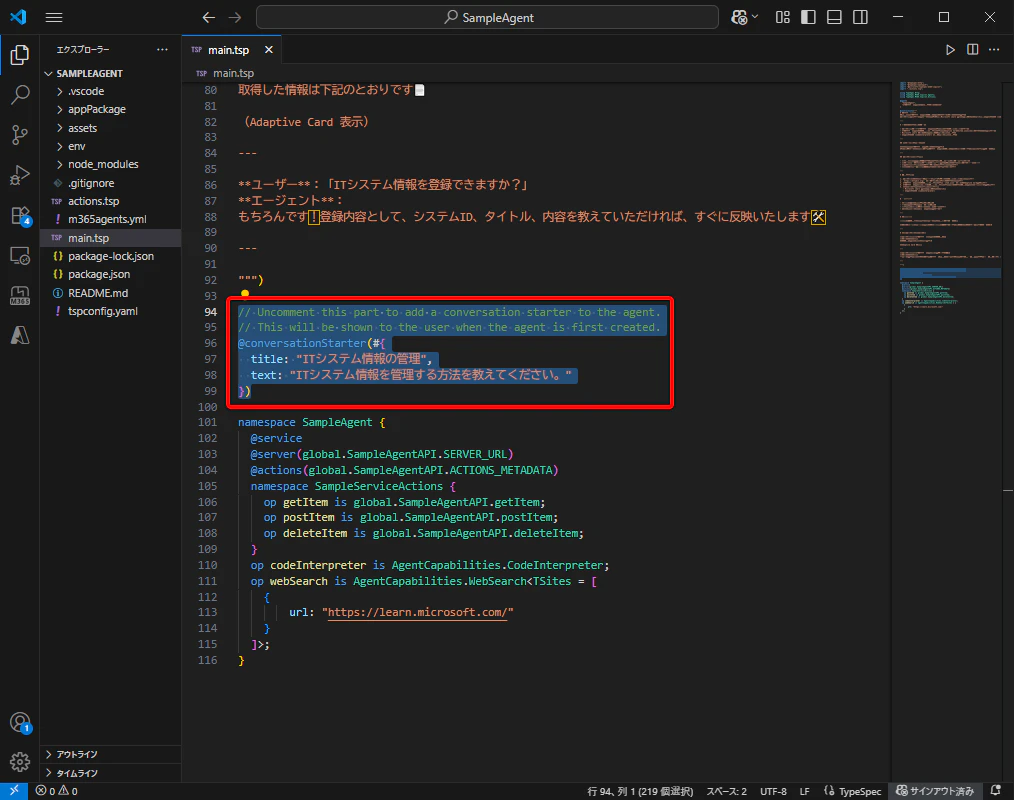Screen dimensions: 1014x800
Task: Open Microsoft 365 Agents Toolkit icon
Action: pos(19,296)
